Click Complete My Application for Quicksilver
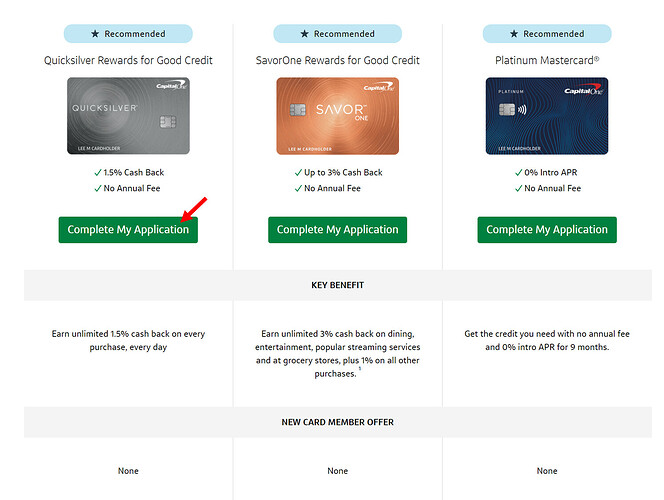This screenshot has height=500, width=664. pos(128,230)
